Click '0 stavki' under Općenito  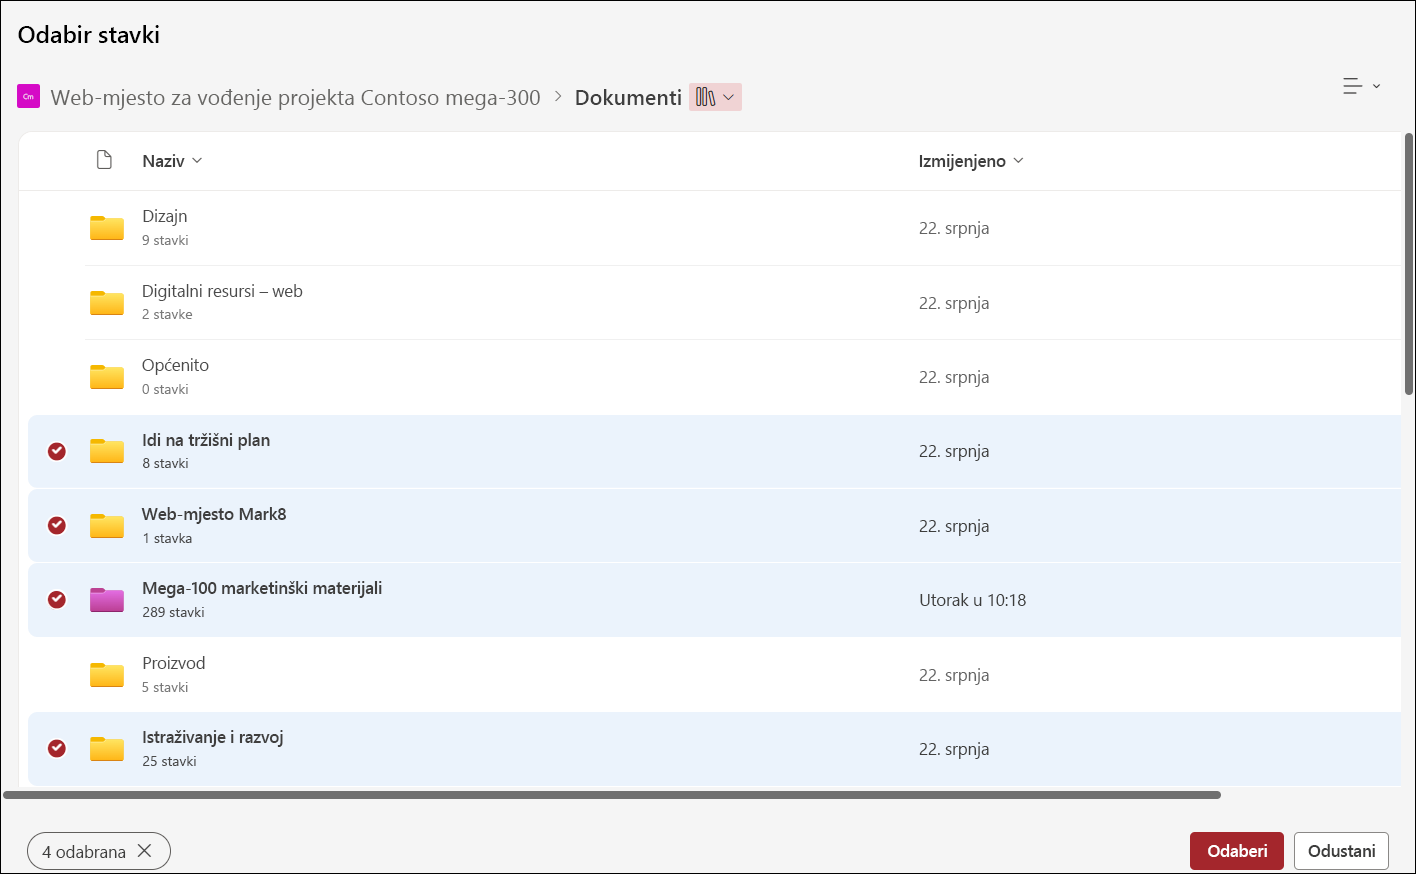click(x=165, y=389)
